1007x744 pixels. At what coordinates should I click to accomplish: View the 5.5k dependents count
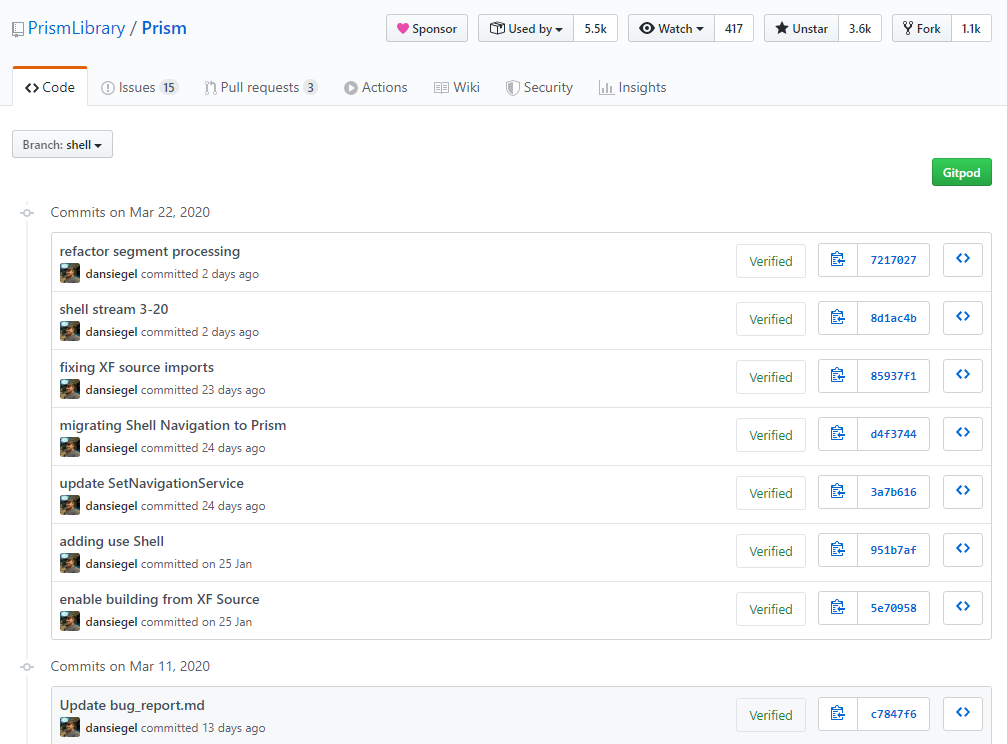595,28
